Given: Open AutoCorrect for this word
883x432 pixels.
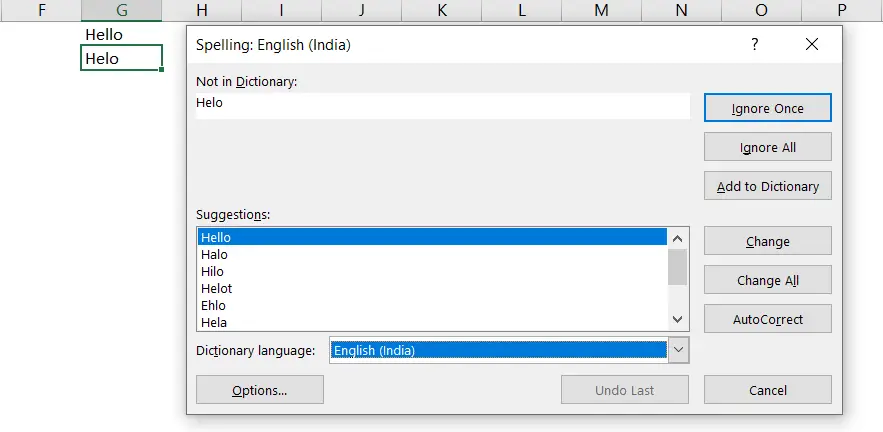Looking at the screenshot, I should coord(768,319).
